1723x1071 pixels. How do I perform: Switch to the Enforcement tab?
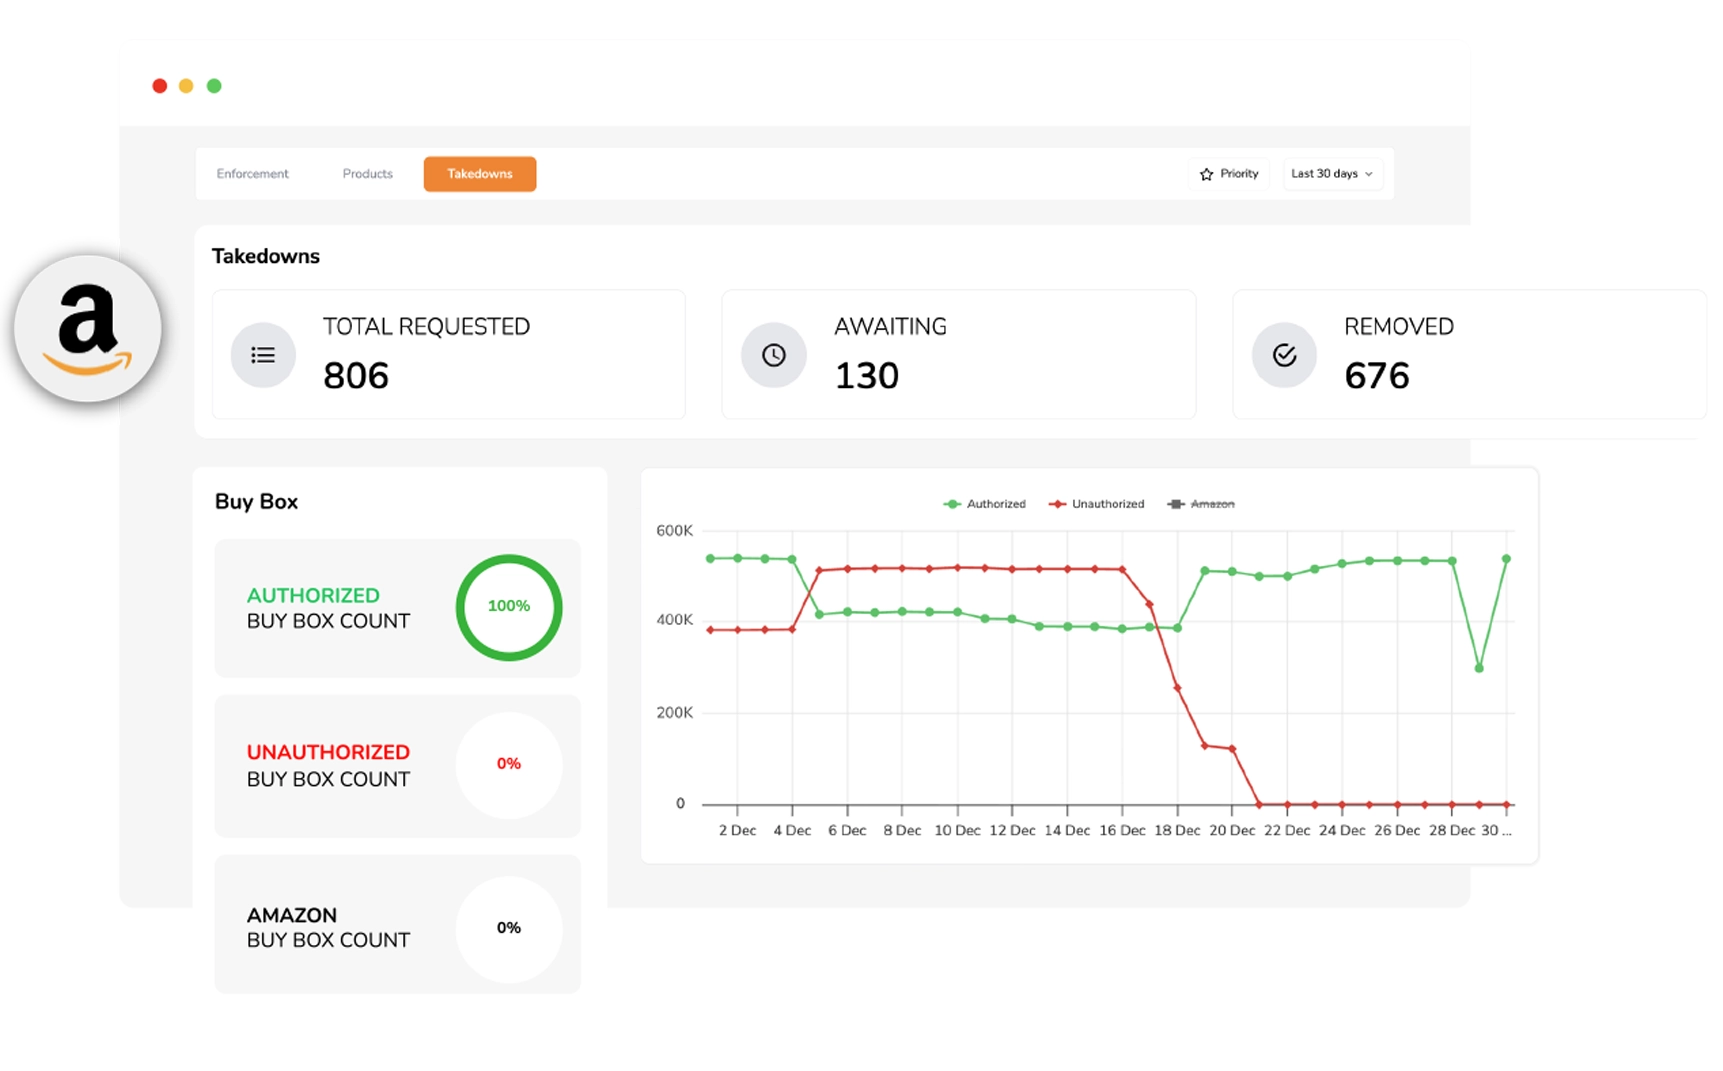(x=252, y=173)
